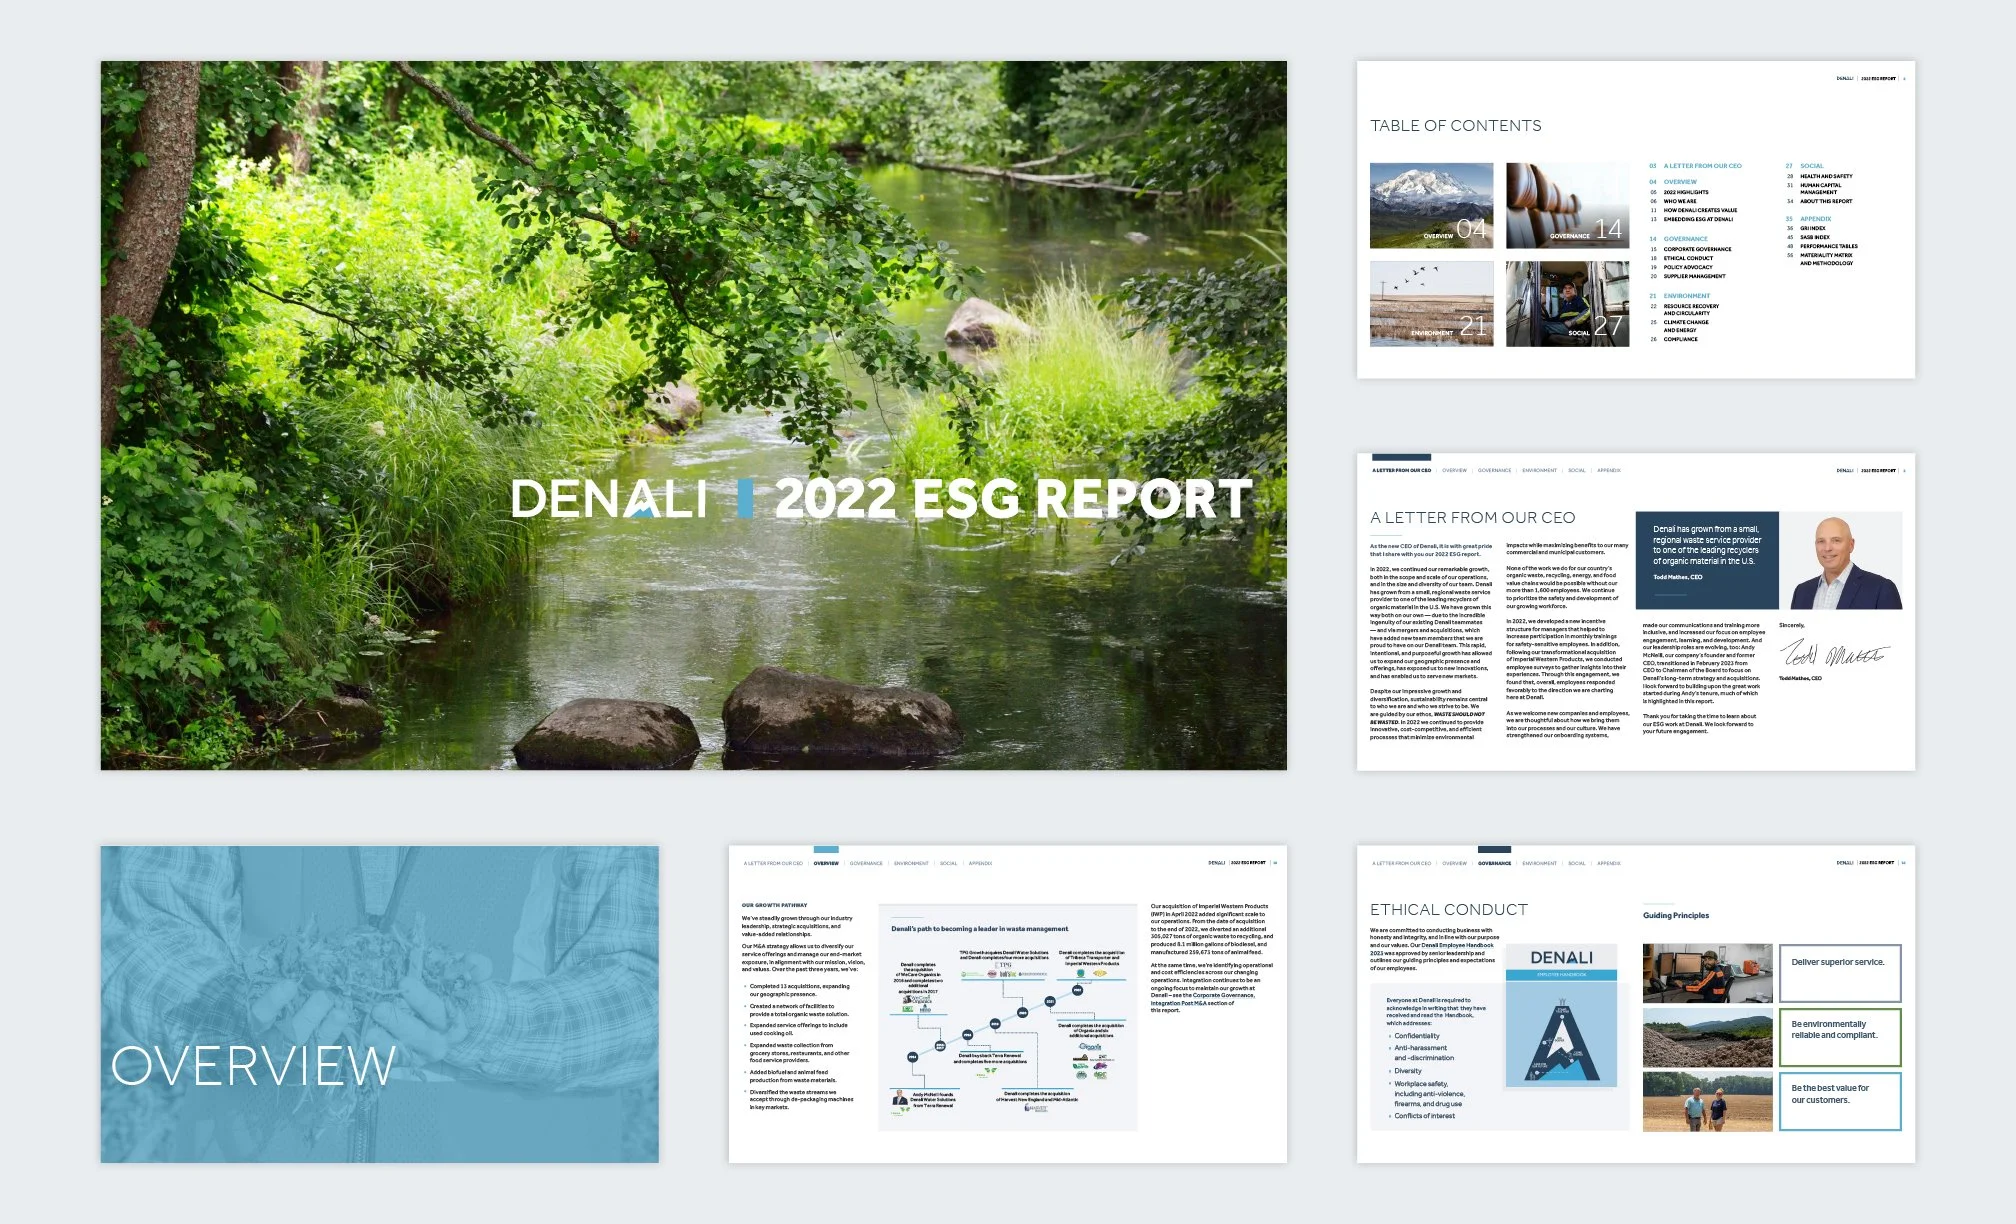Open the Denali ESG Report cover image

(x=693, y=415)
